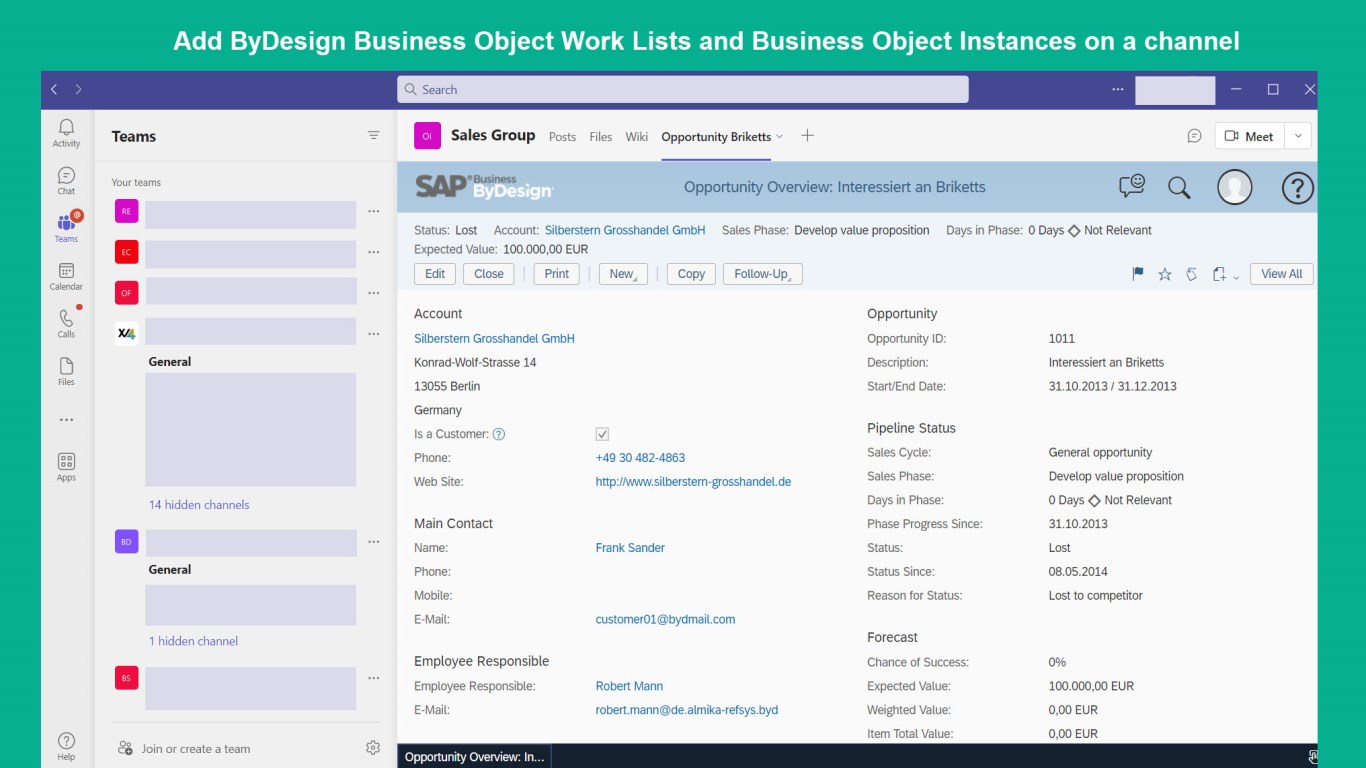
Task: Open SAP ByDesign search magnifier
Action: (1179, 187)
